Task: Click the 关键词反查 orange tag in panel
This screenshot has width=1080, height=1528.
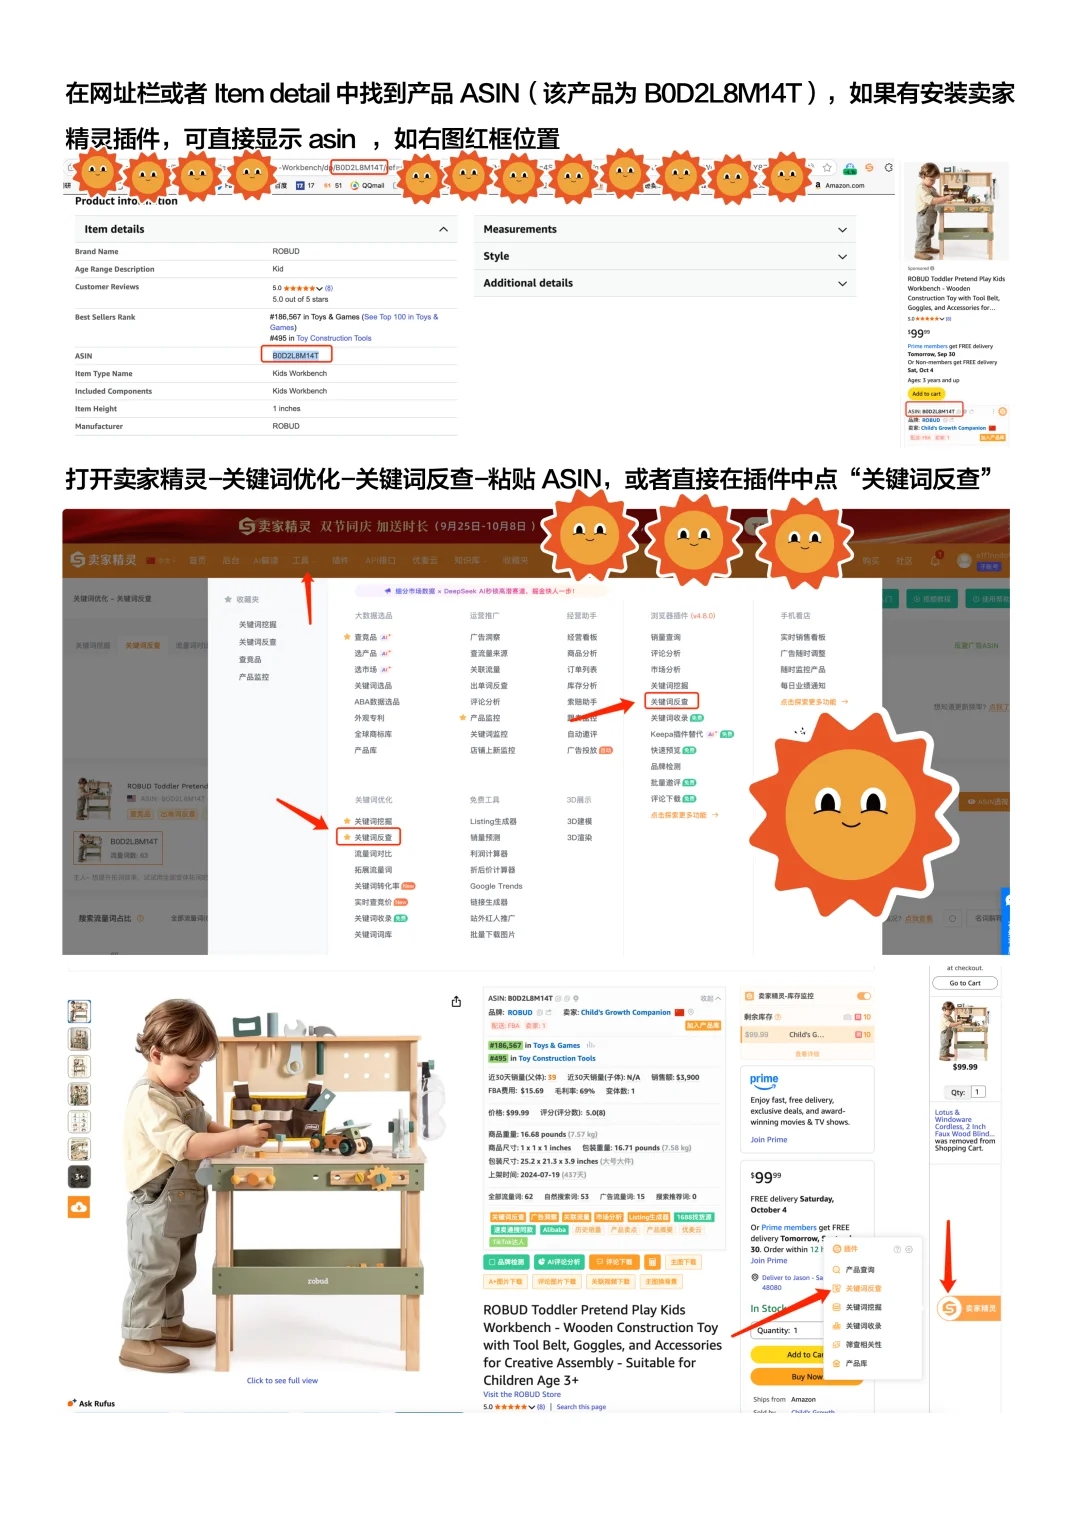Action: click(507, 1217)
